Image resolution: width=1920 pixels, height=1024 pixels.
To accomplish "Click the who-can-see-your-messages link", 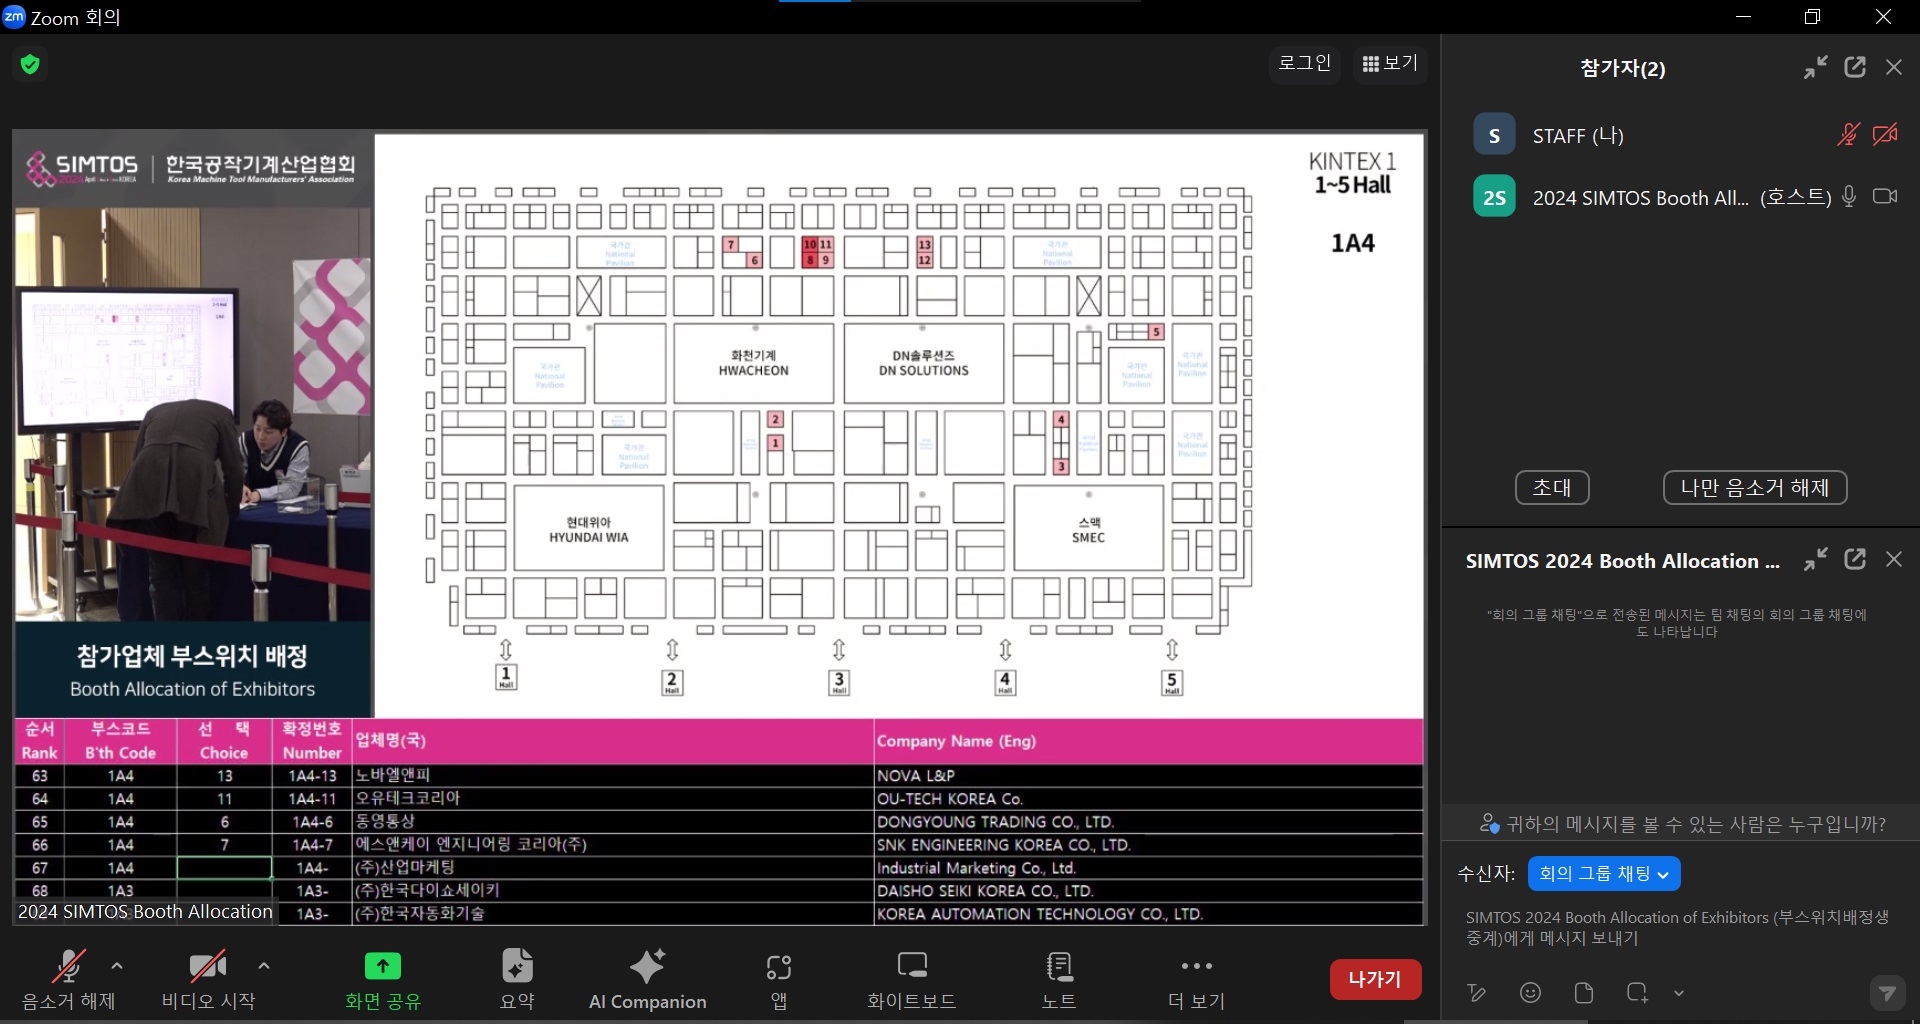I will tap(1684, 824).
